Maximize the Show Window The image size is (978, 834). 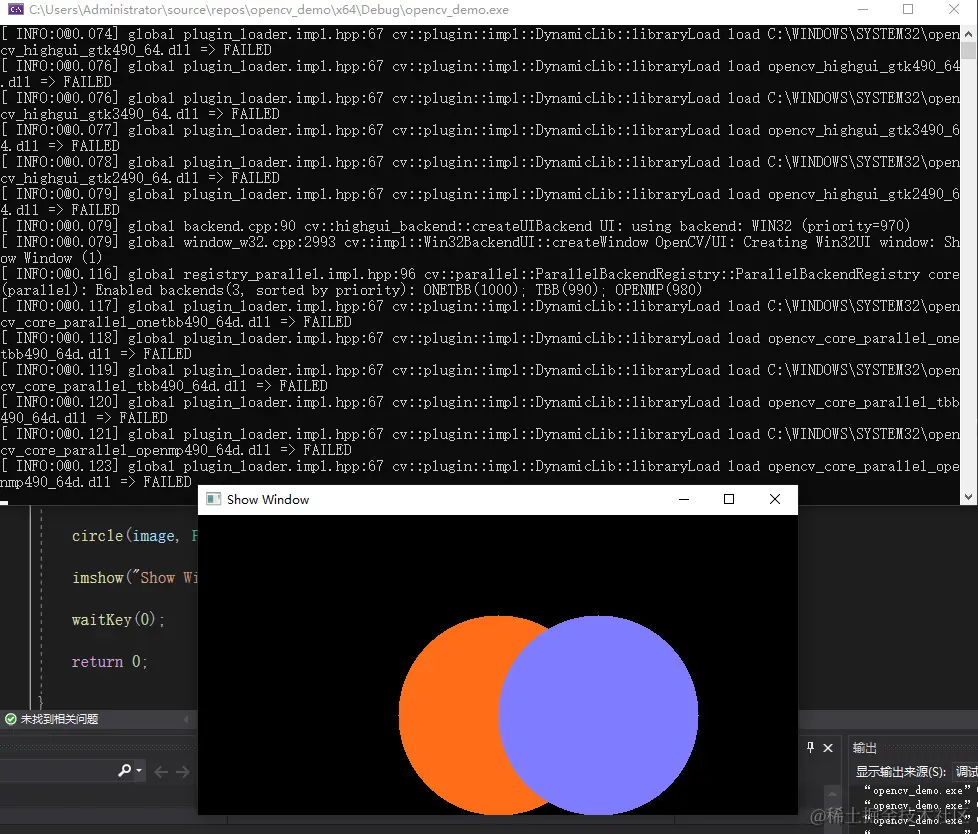click(x=729, y=499)
